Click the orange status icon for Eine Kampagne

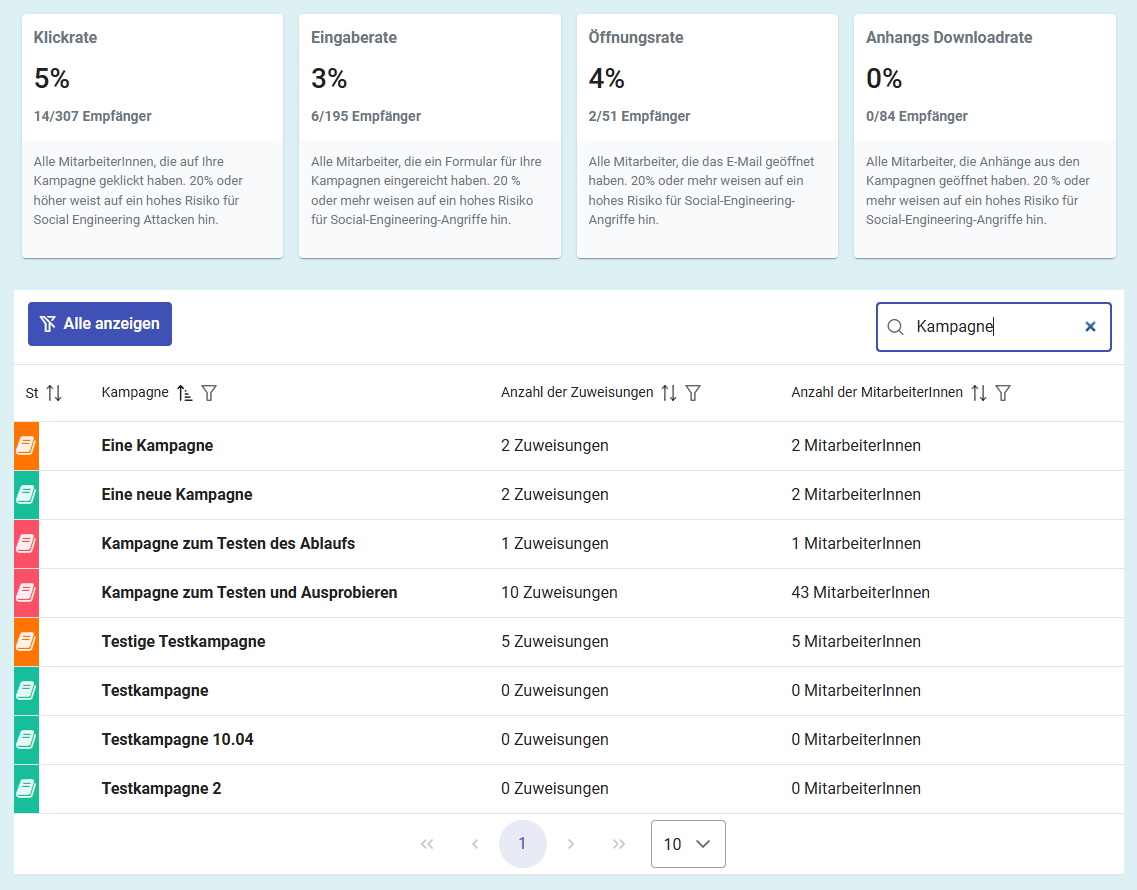(x=26, y=446)
